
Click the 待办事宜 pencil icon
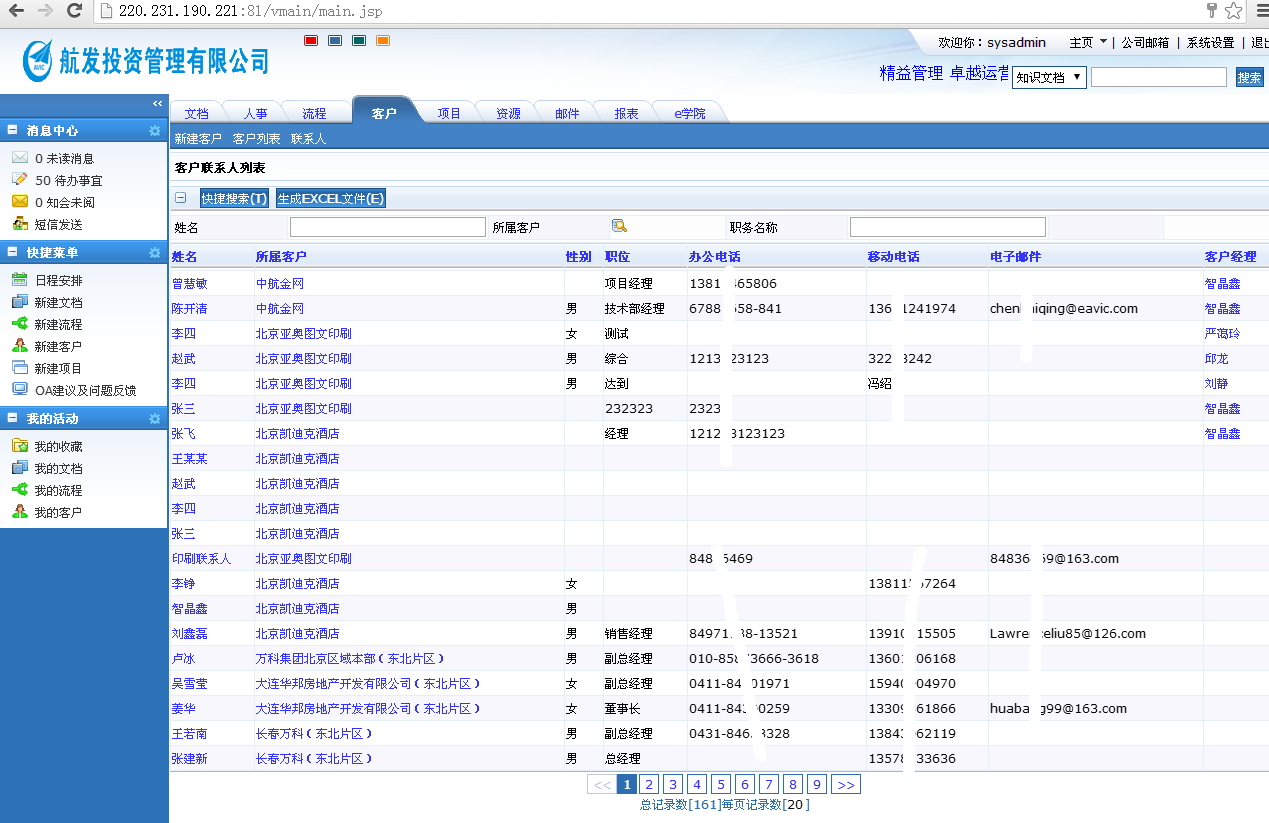19,180
